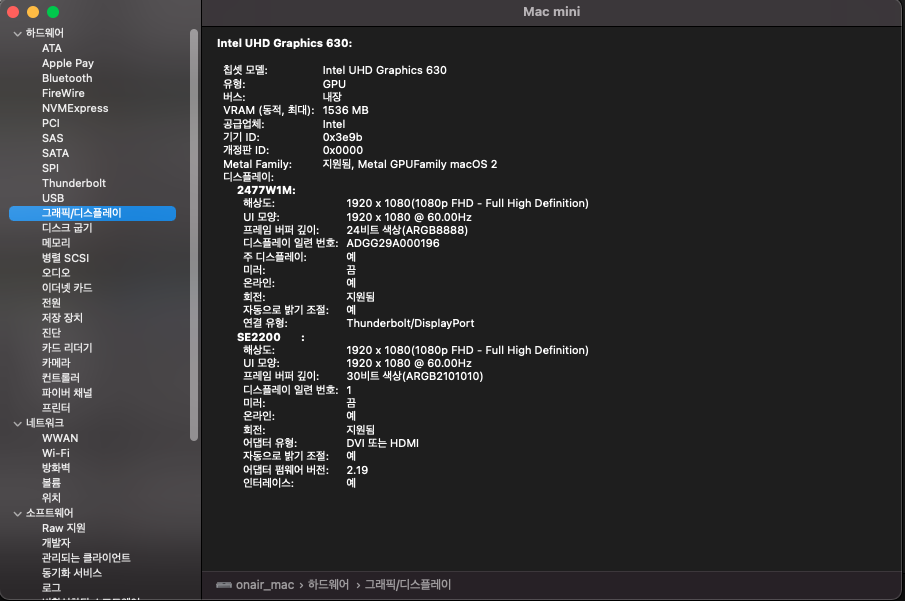The width and height of the screenshot is (905, 601).
Task: Click the Intel UHD Graphics 630 heading
Action: pyautogui.click(x=285, y=43)
